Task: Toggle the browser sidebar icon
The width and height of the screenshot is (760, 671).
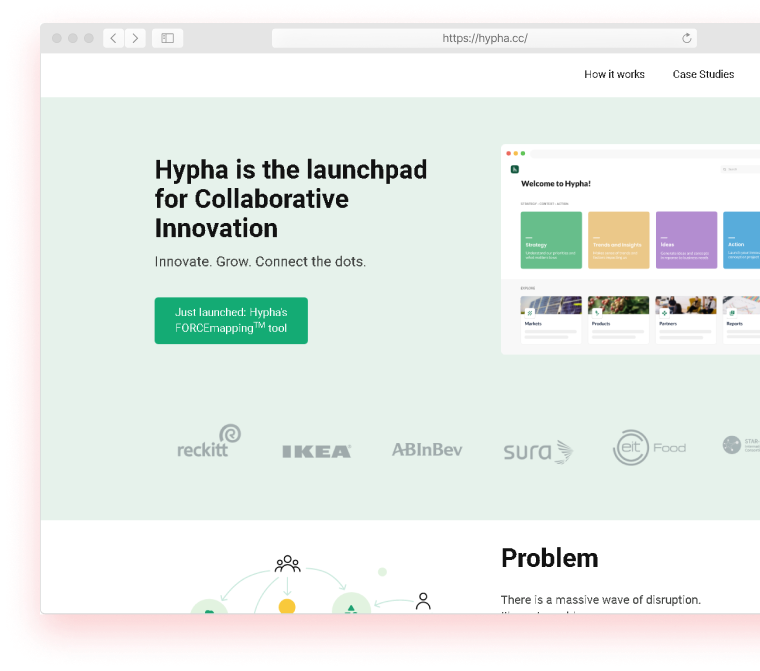Action: (x=168, y=38)
